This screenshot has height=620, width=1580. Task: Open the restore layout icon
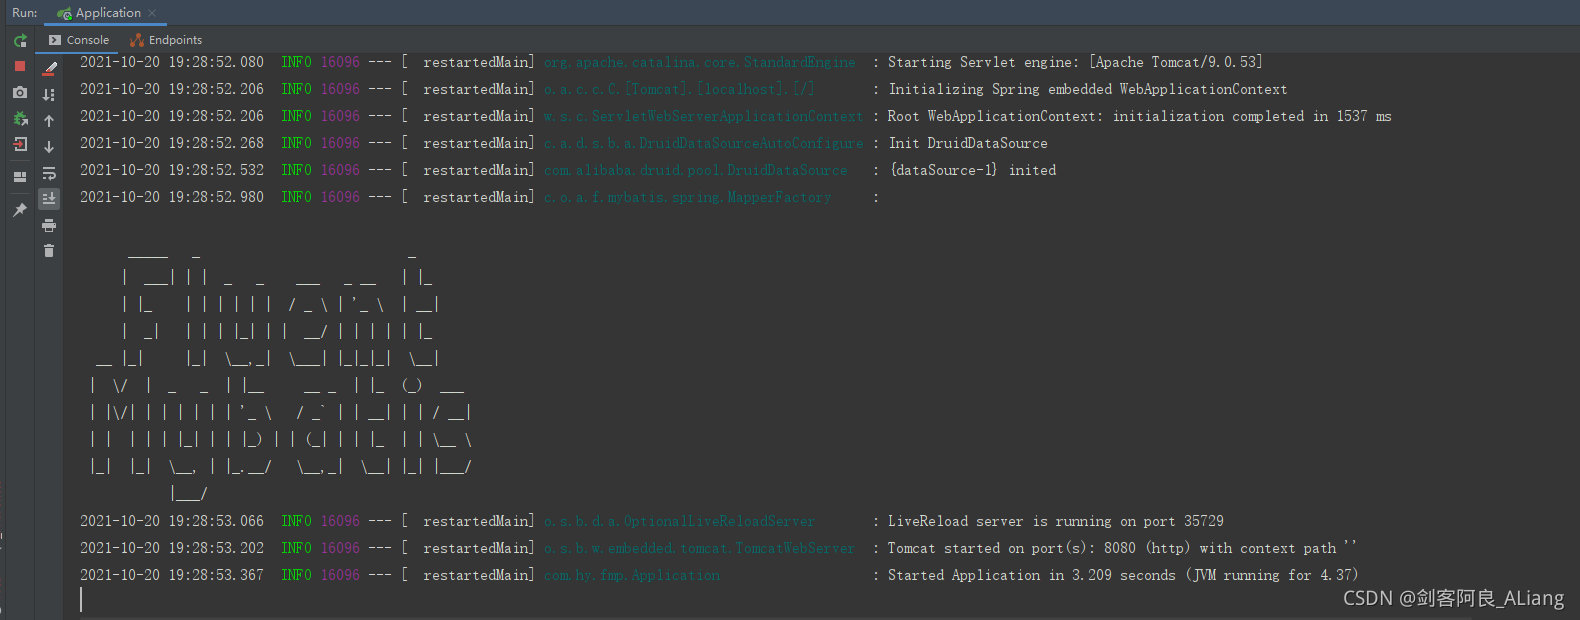20,176
